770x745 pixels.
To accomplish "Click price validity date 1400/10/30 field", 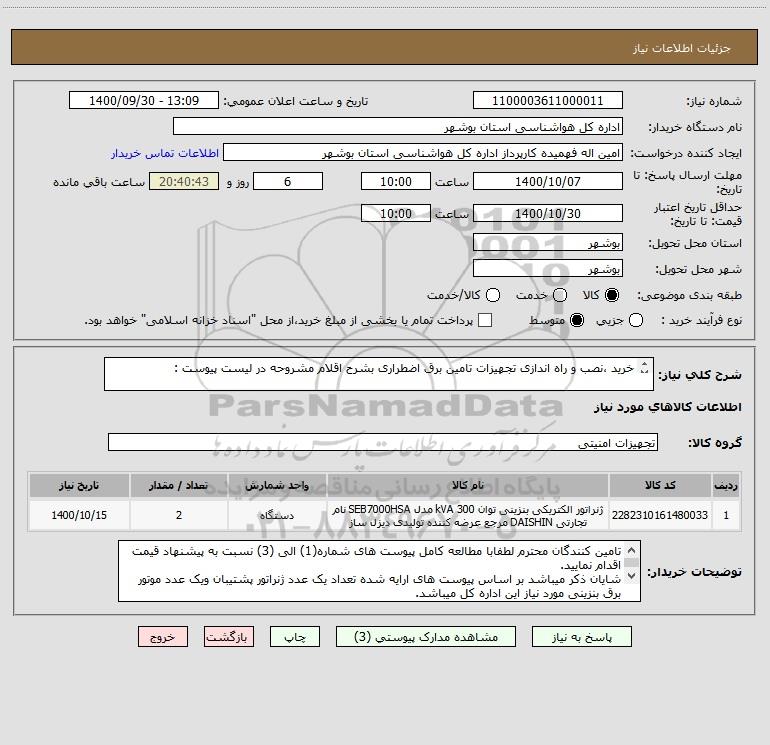I will (x=548, y=214).
